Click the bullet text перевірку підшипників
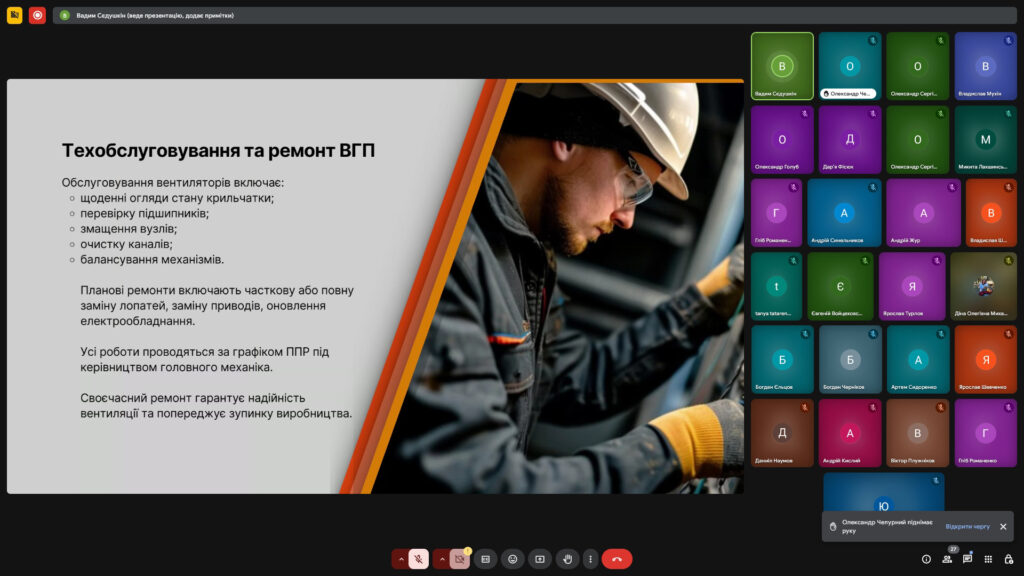The image size is (1024, 576). coord(144,214)
